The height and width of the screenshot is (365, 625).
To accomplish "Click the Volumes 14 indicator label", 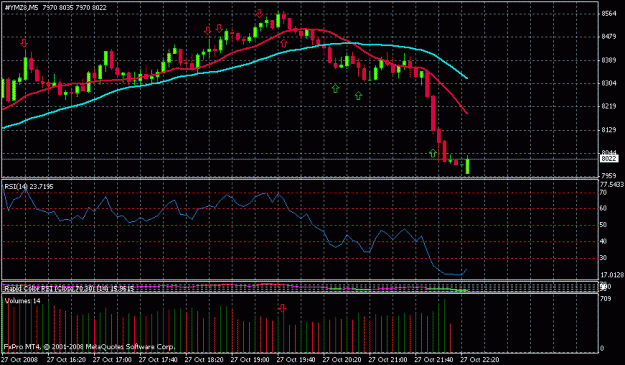I will [23, 301].
